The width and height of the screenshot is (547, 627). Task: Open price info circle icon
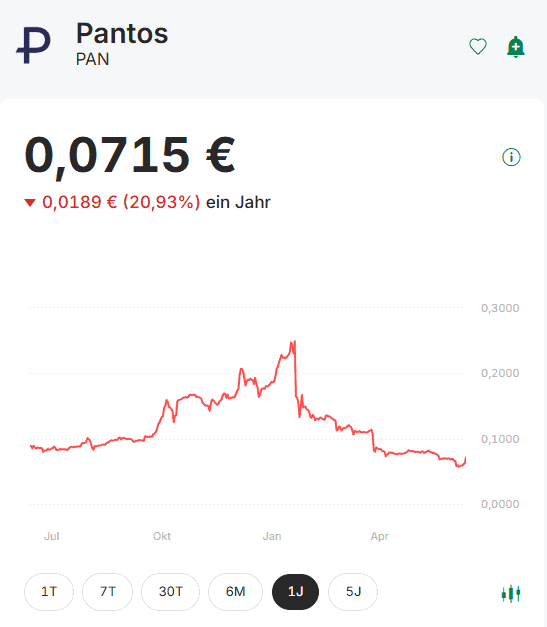tap(511, 157)
